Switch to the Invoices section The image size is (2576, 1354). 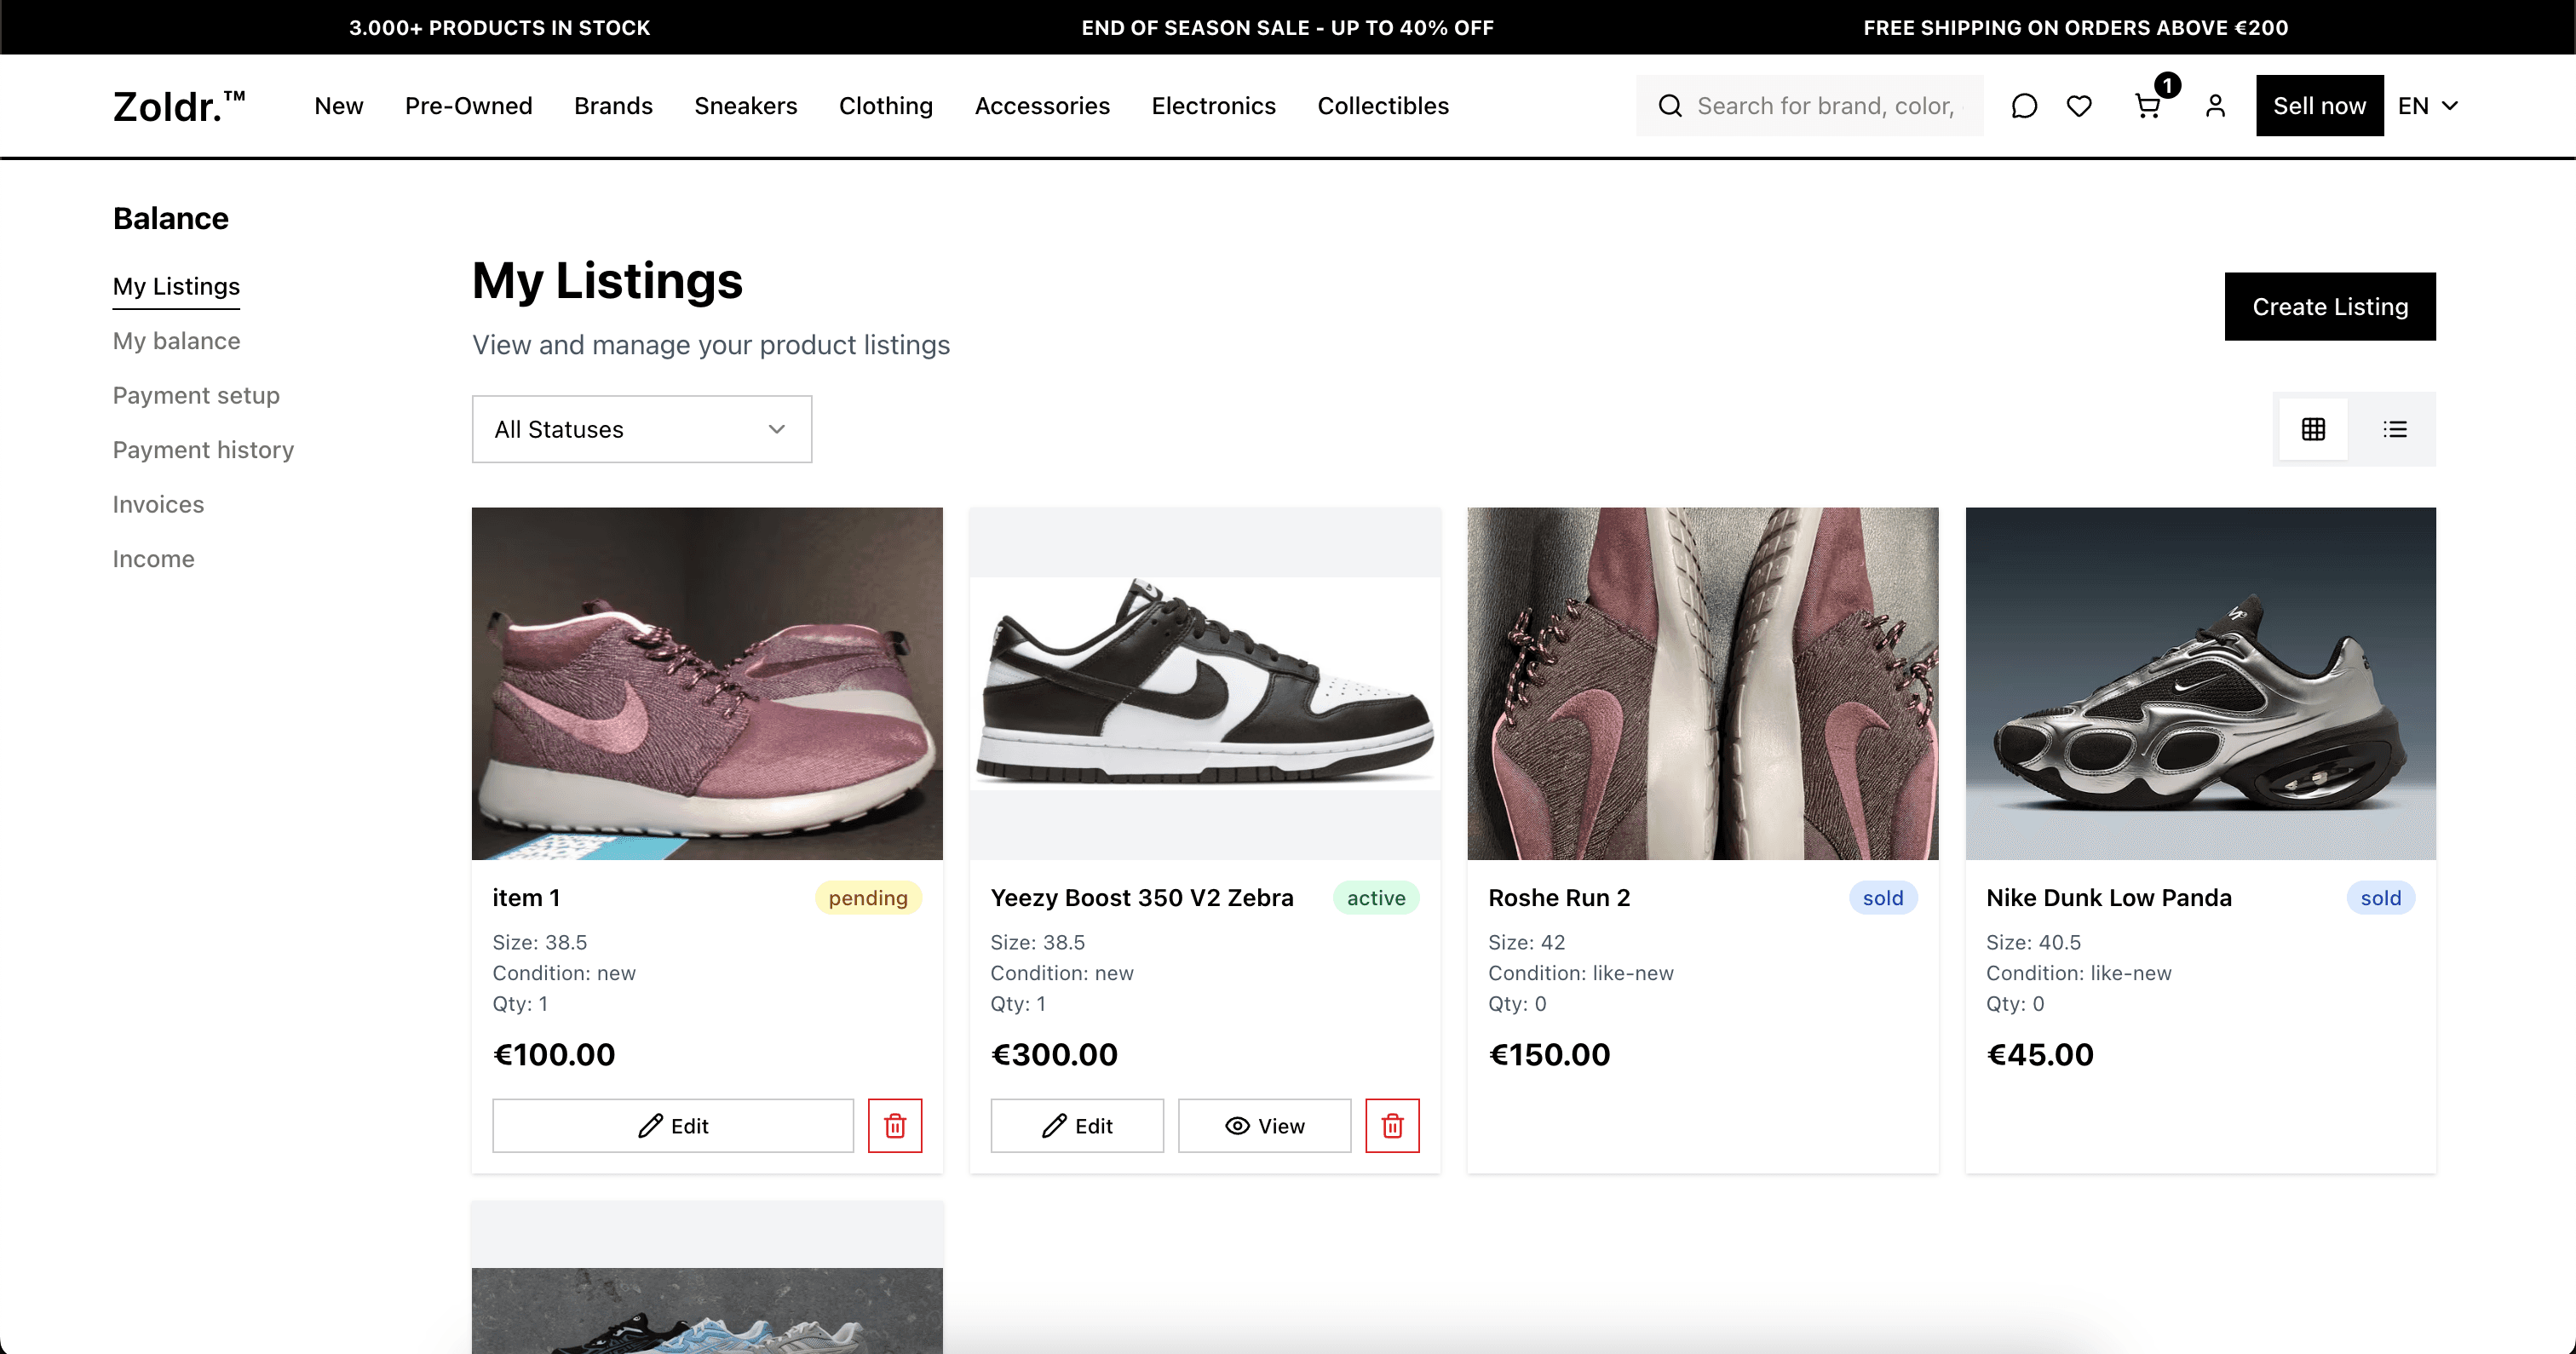coord(157,504)
